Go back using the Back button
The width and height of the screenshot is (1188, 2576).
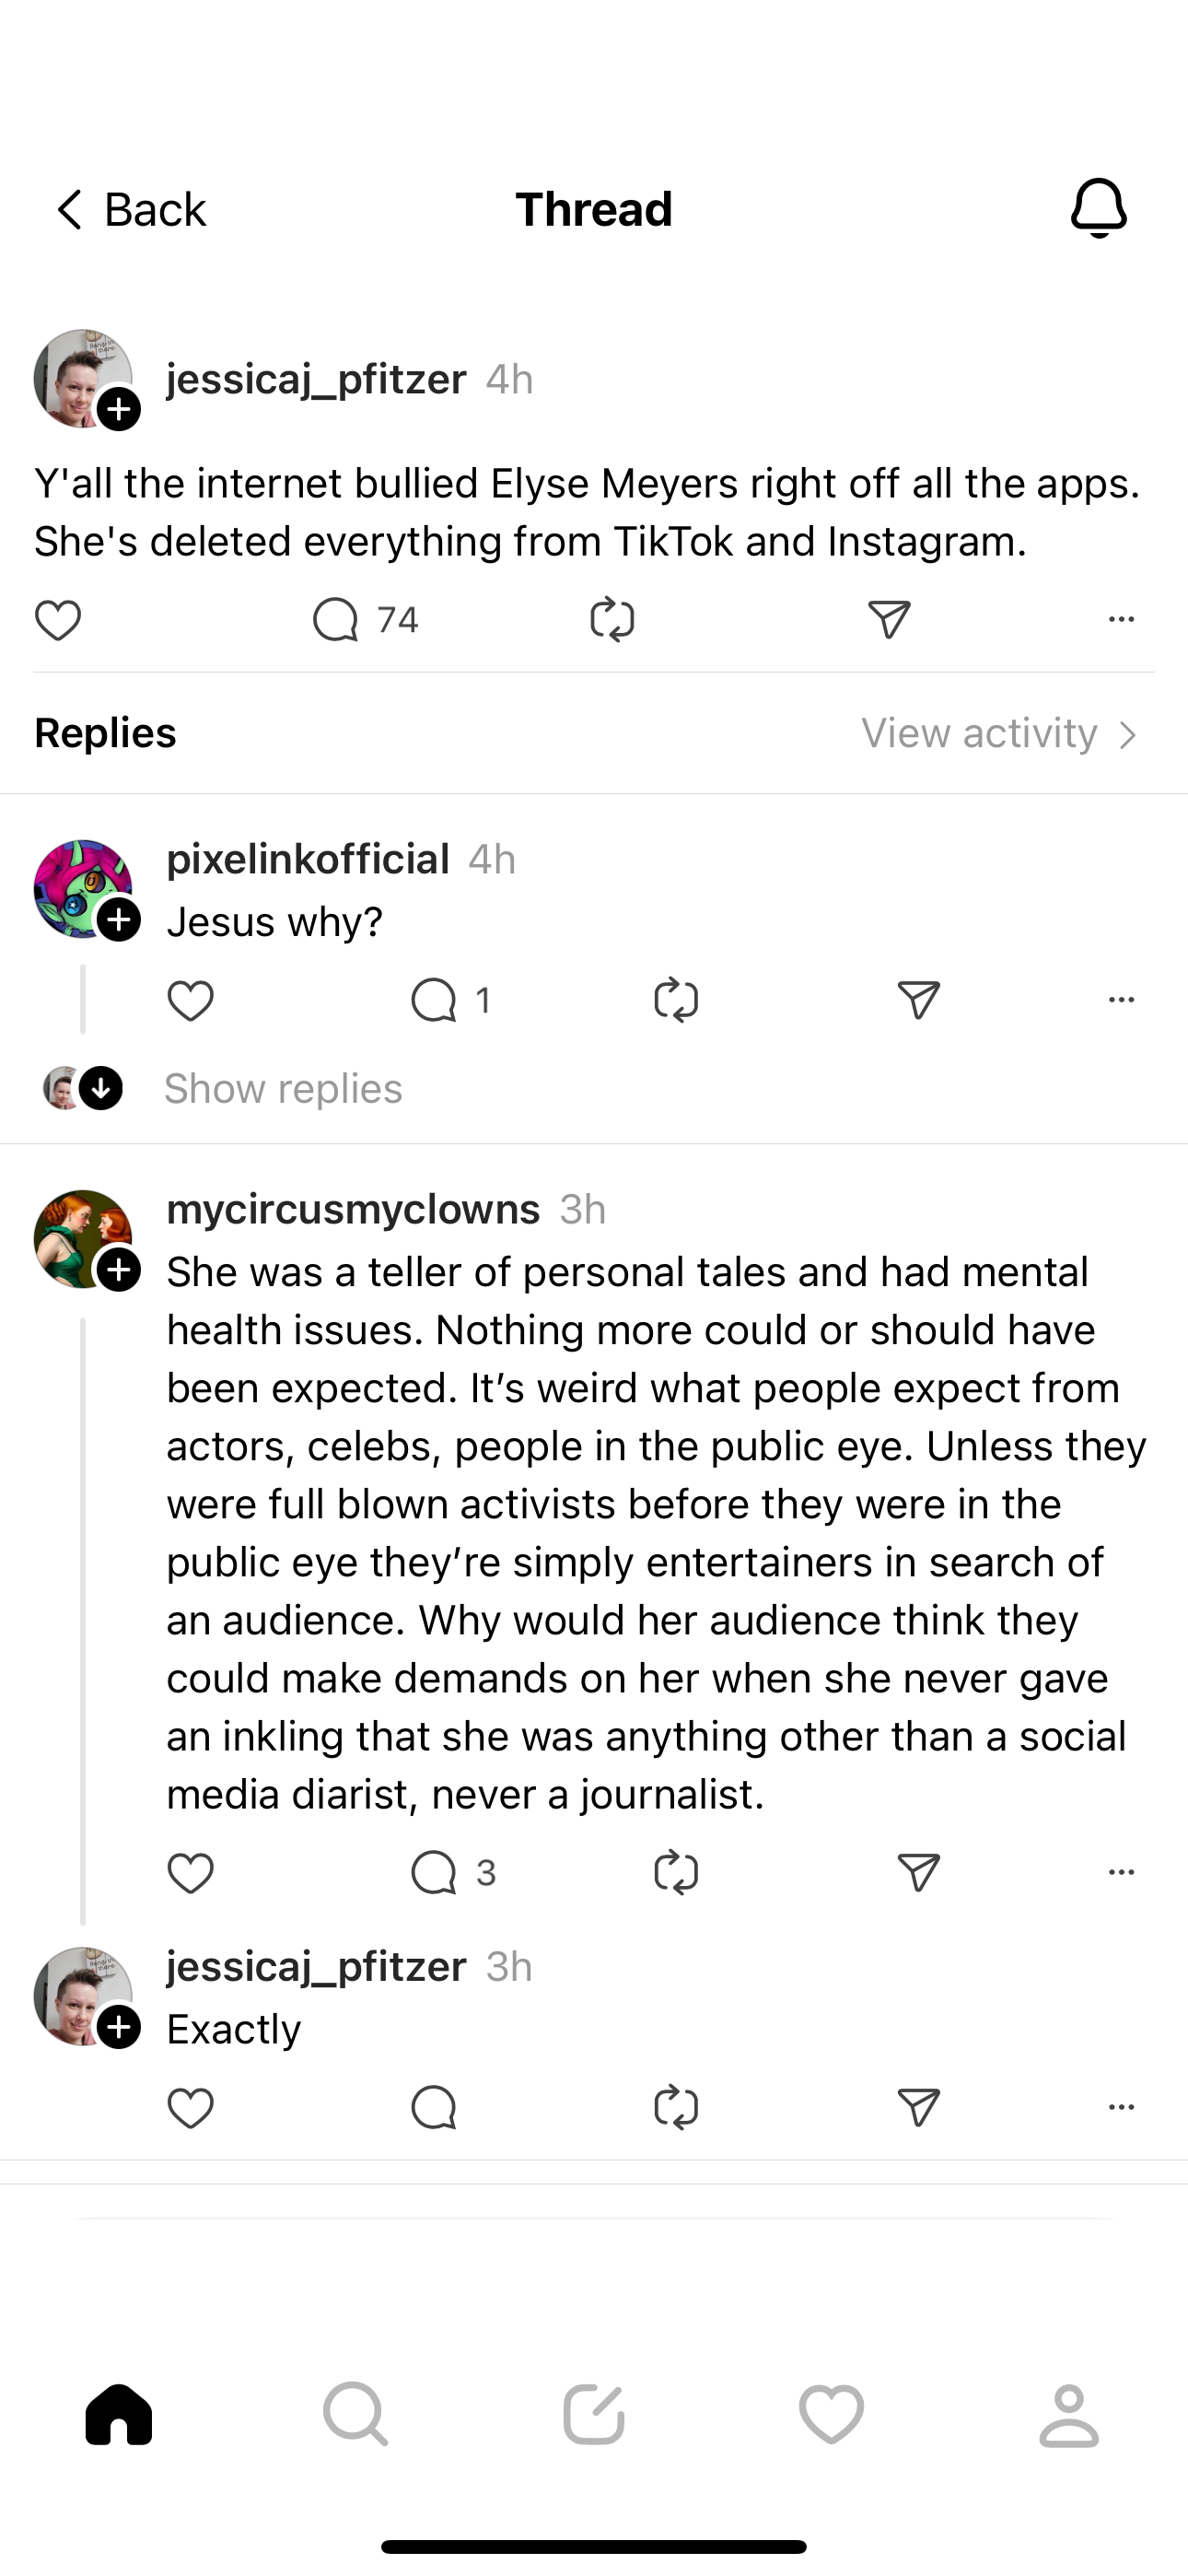[130, 210]
